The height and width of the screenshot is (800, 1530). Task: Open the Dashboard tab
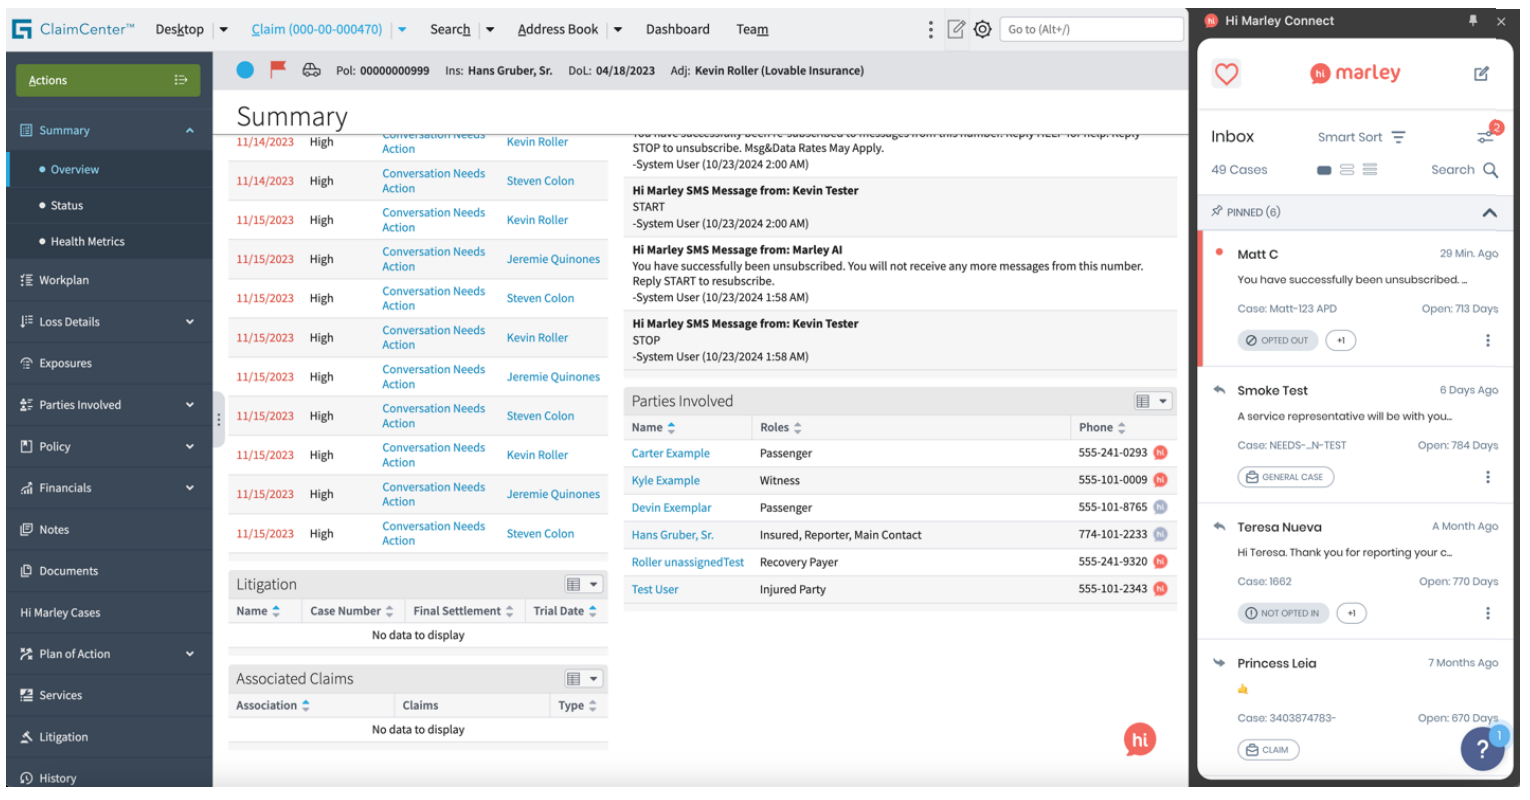coord(677,29)
